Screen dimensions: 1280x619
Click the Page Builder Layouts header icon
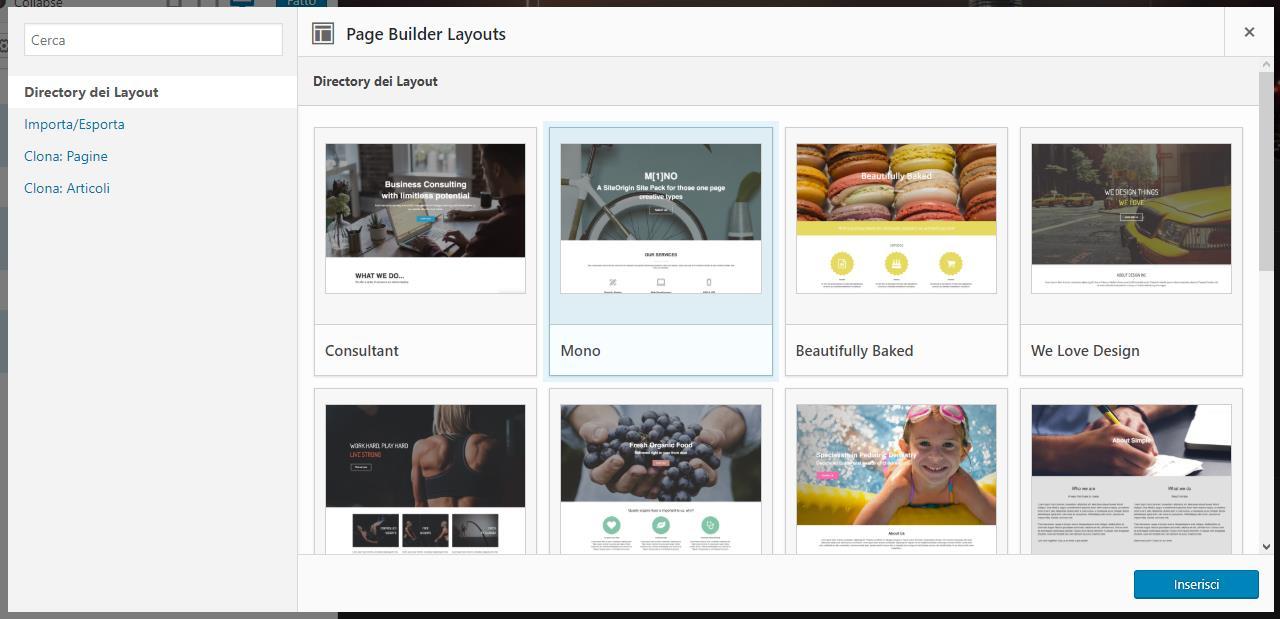point(322,33)
